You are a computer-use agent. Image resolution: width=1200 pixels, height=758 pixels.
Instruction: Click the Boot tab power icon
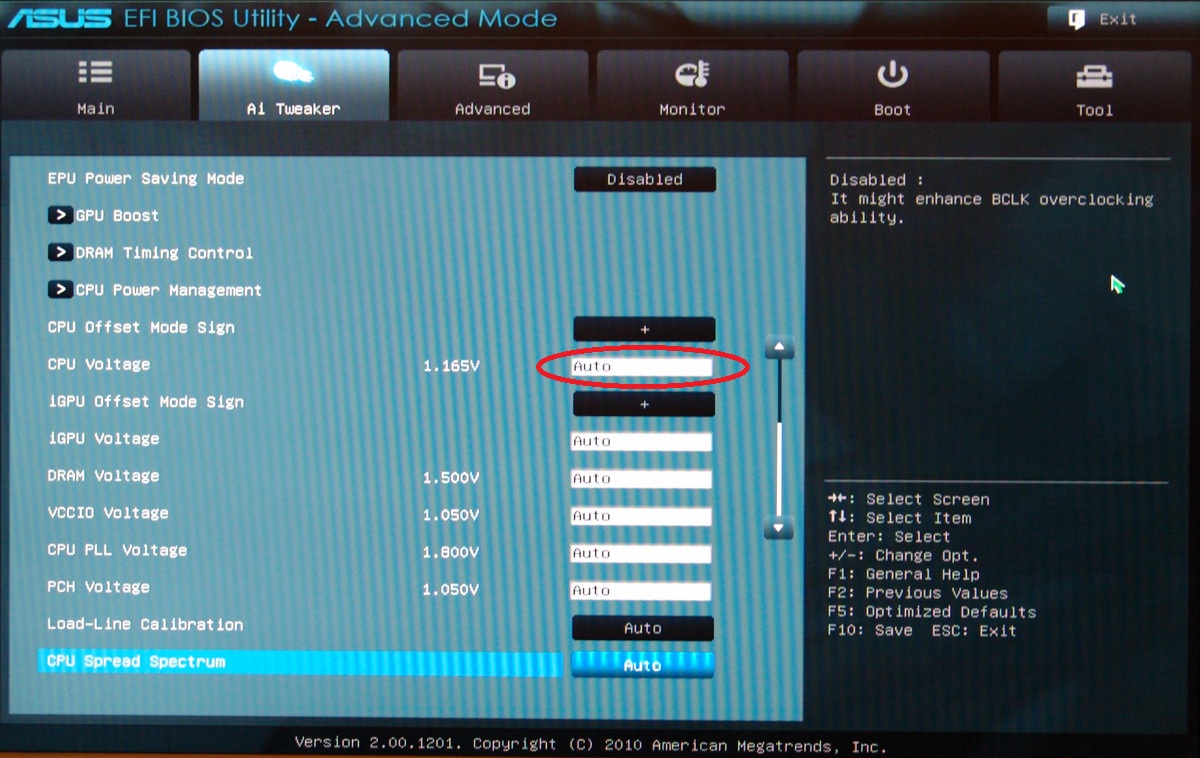[x=892, y=74]
